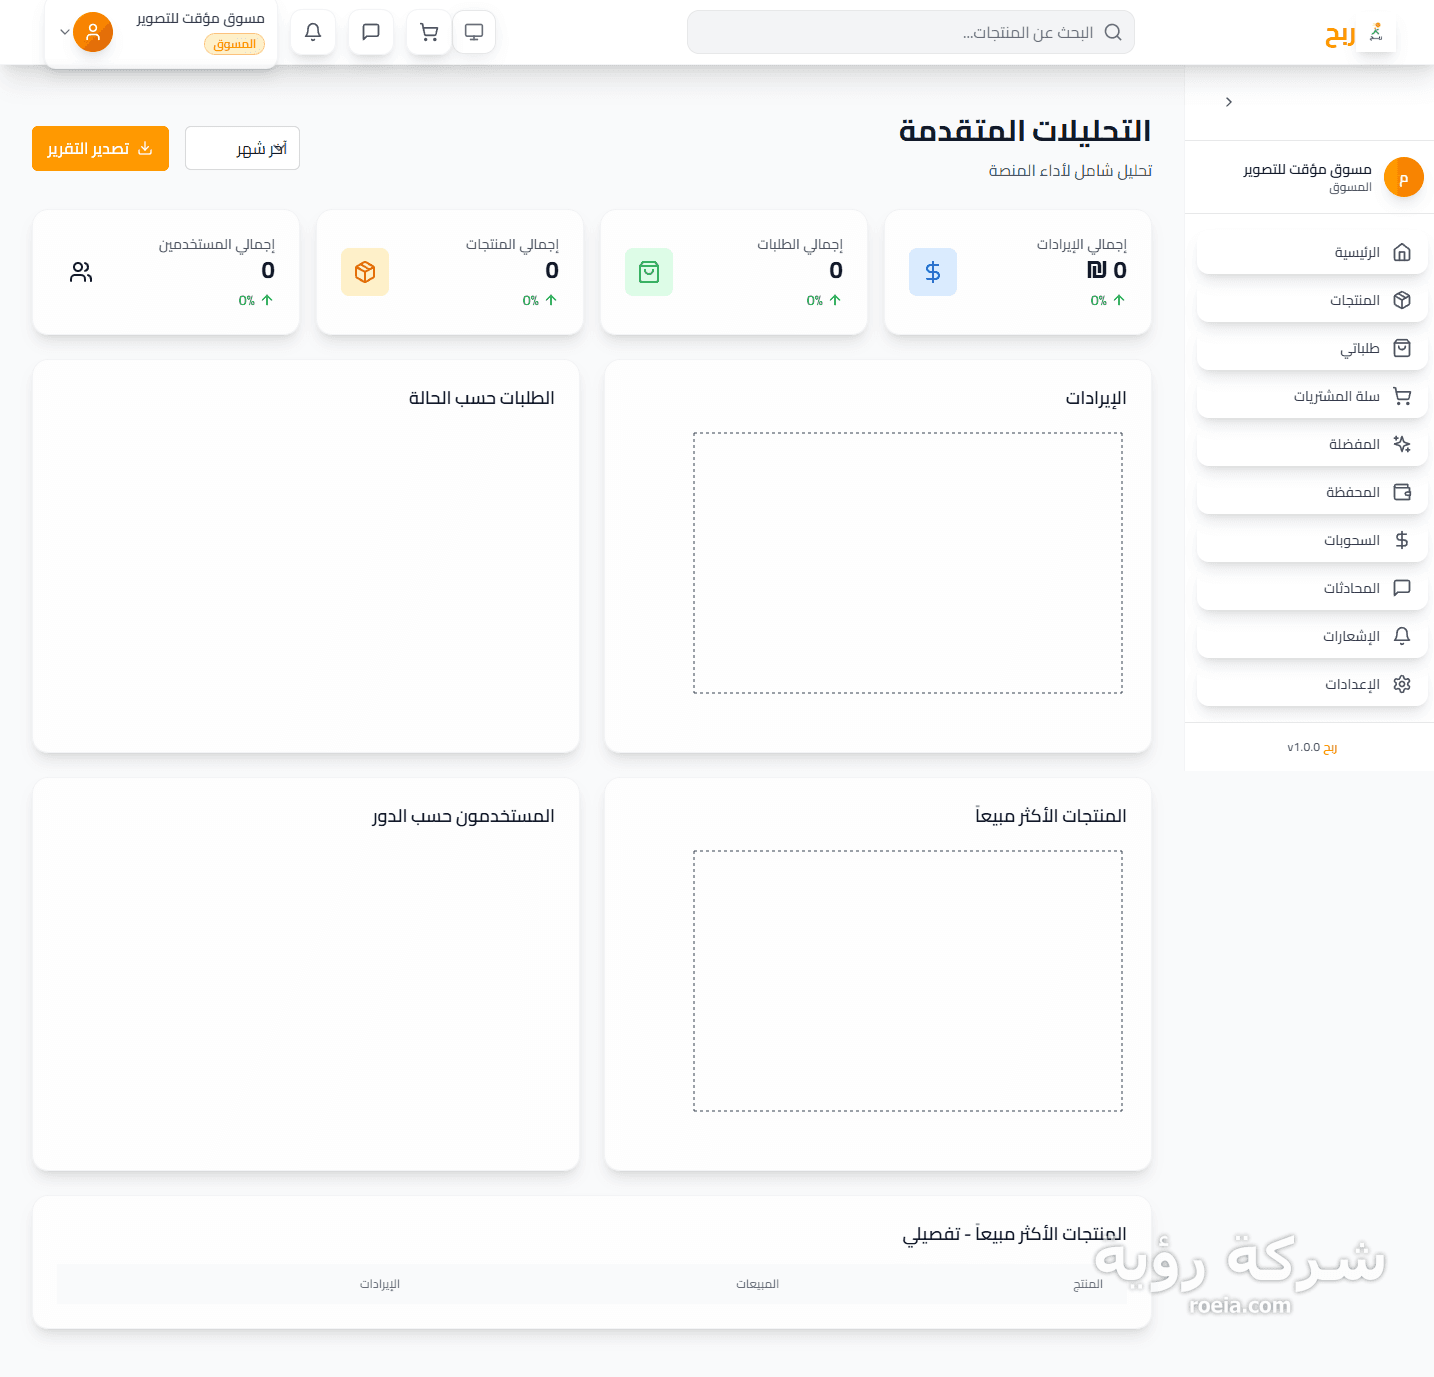
Task: Click the cart icon beside سلة المشتريات
Action: pyautogui.click(x=1402, y=396)
